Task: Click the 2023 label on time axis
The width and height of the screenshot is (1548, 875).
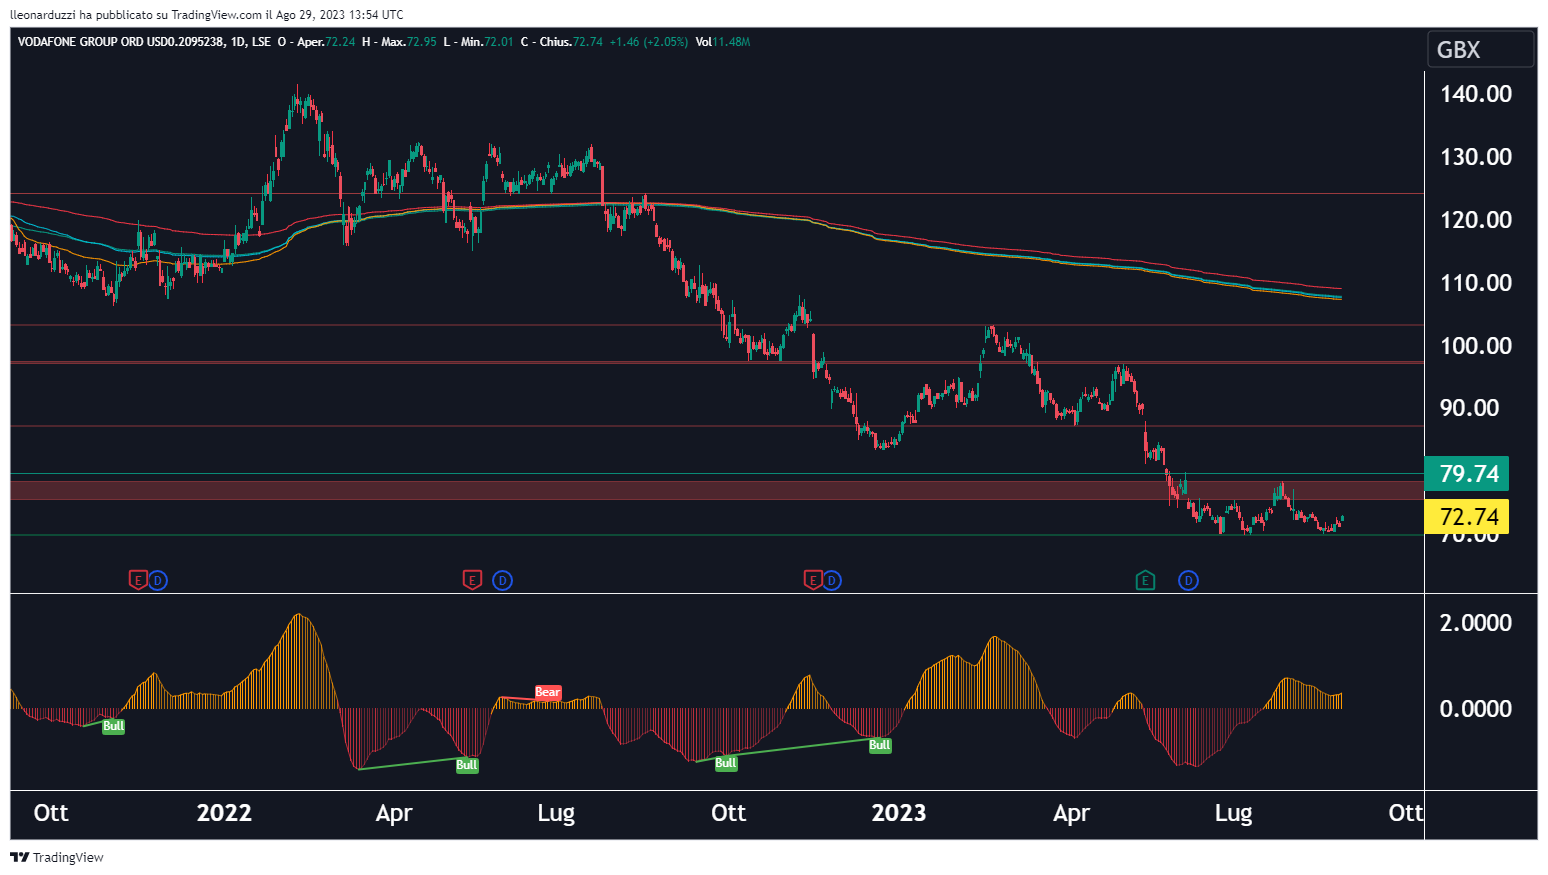Action: tap(898, 813)
